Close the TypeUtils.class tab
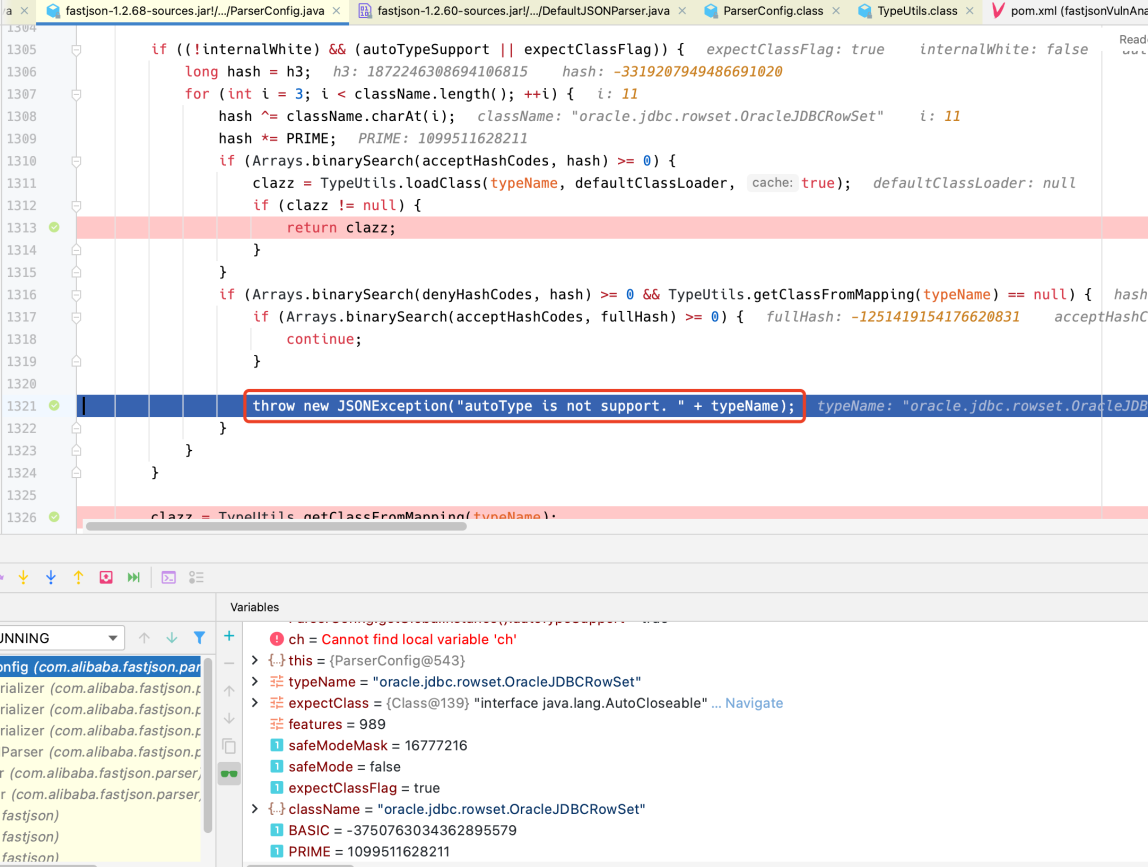The width and height of the screenshot is (1148, 867). [x=969, y=11]
